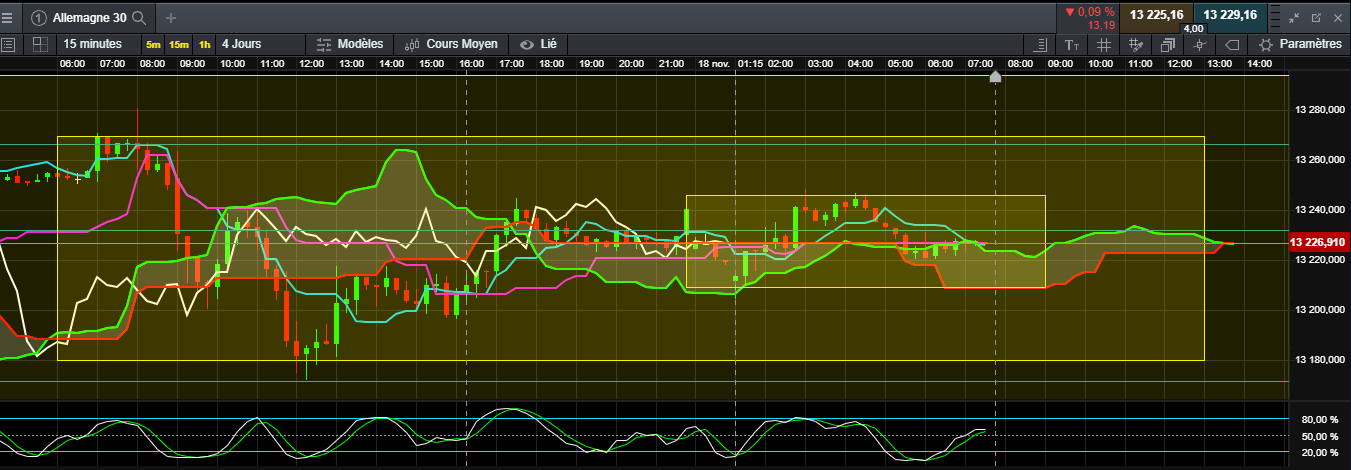Click the buy price 13 229,16

tap(1231, 14)
